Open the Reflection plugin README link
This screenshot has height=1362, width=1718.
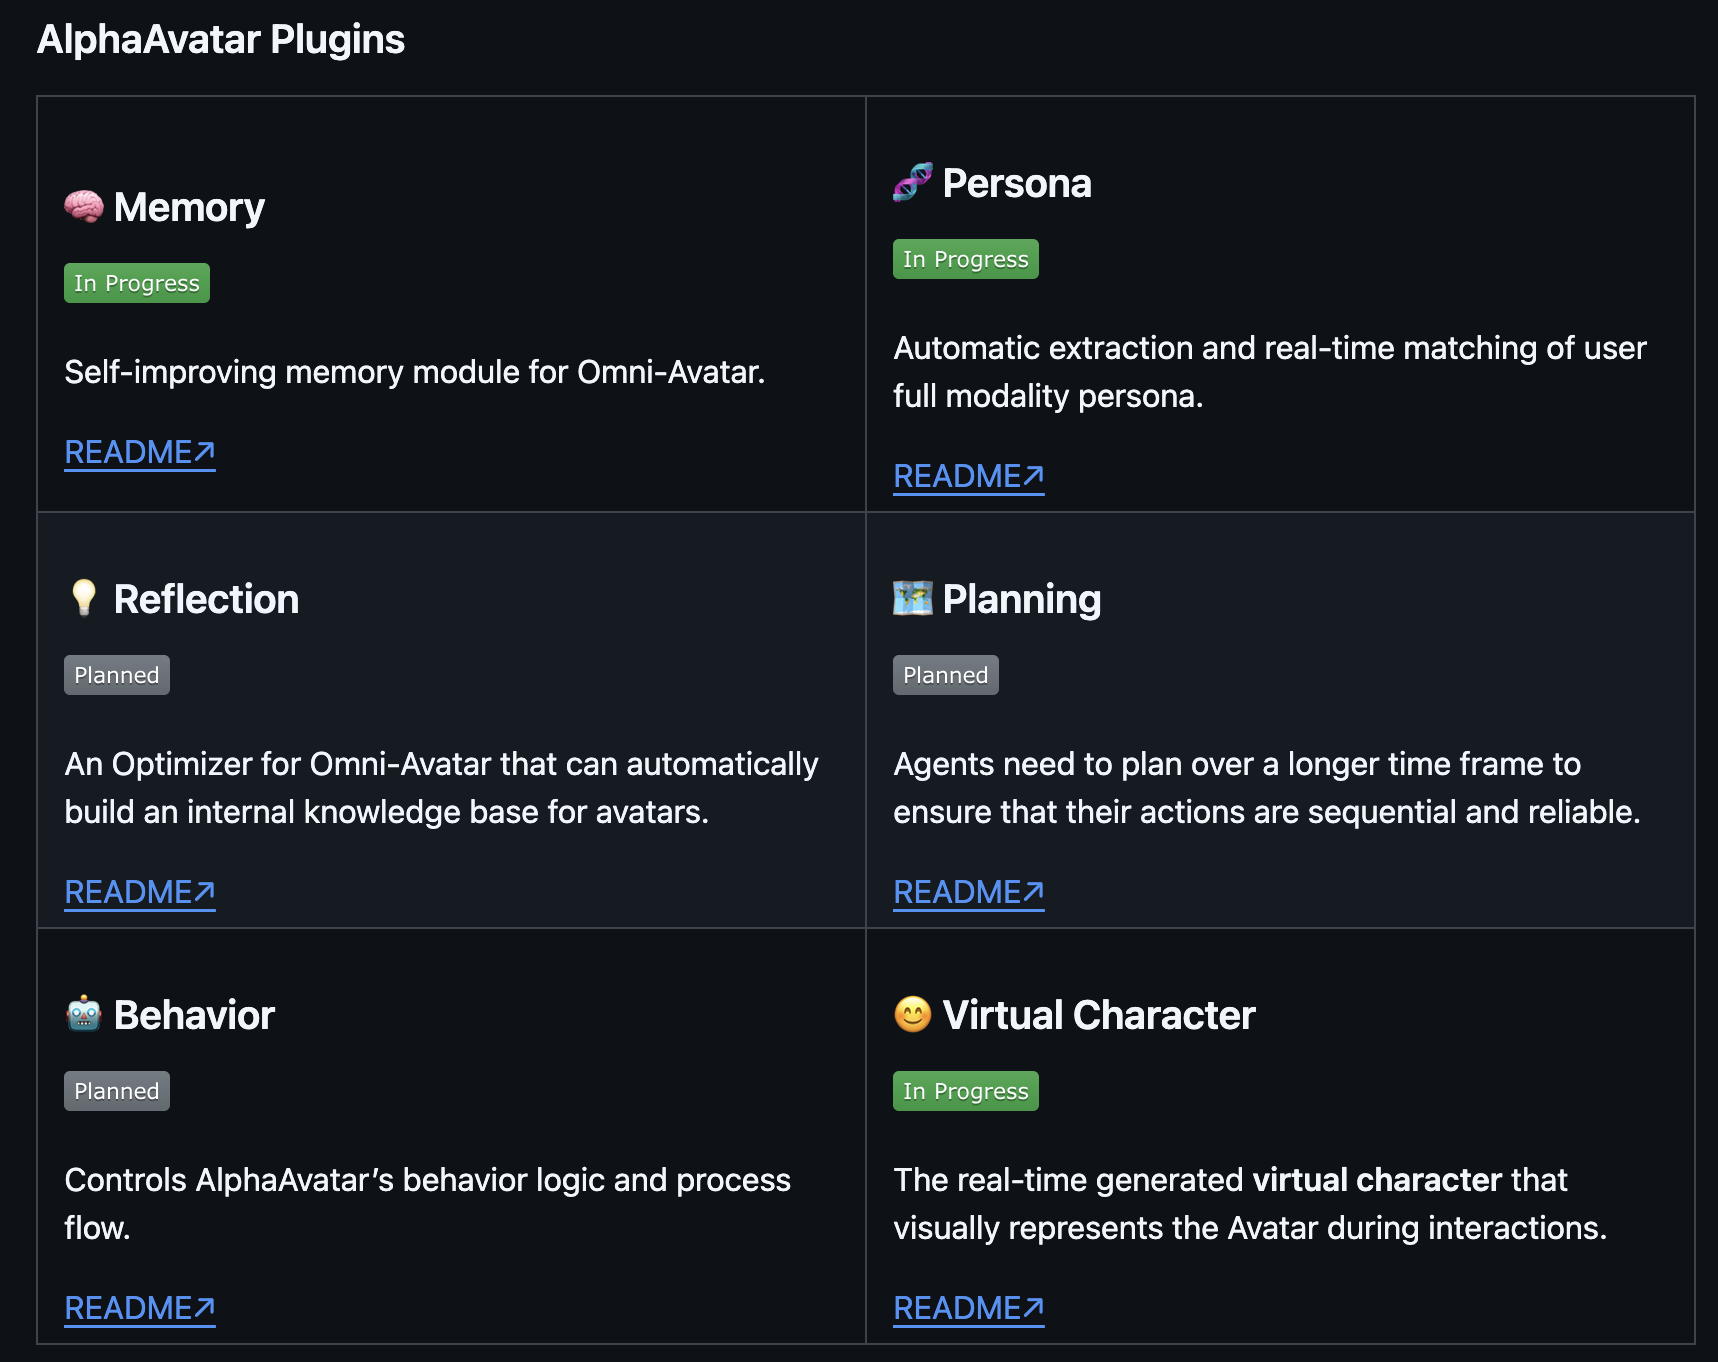(140, 893)
